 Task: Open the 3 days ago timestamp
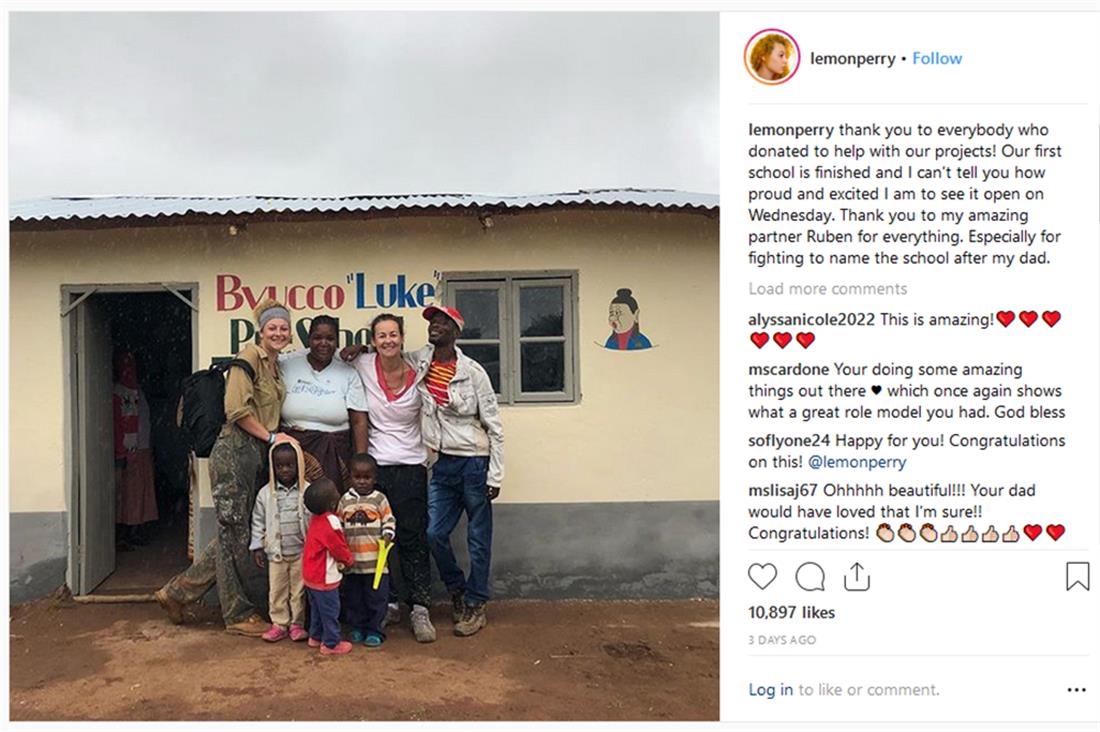pyautogui.click(x=782, y=640)
